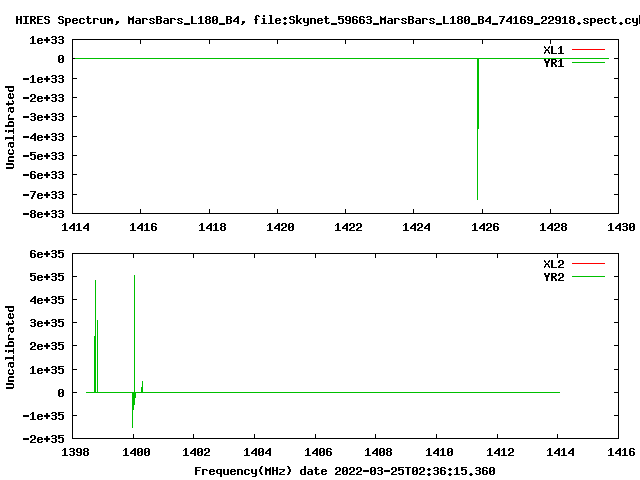Image resolution: width=640 pixels, height=480 pixels.
Task: Click the 1420 x-axis tick label
Action: tap(280, 227)
